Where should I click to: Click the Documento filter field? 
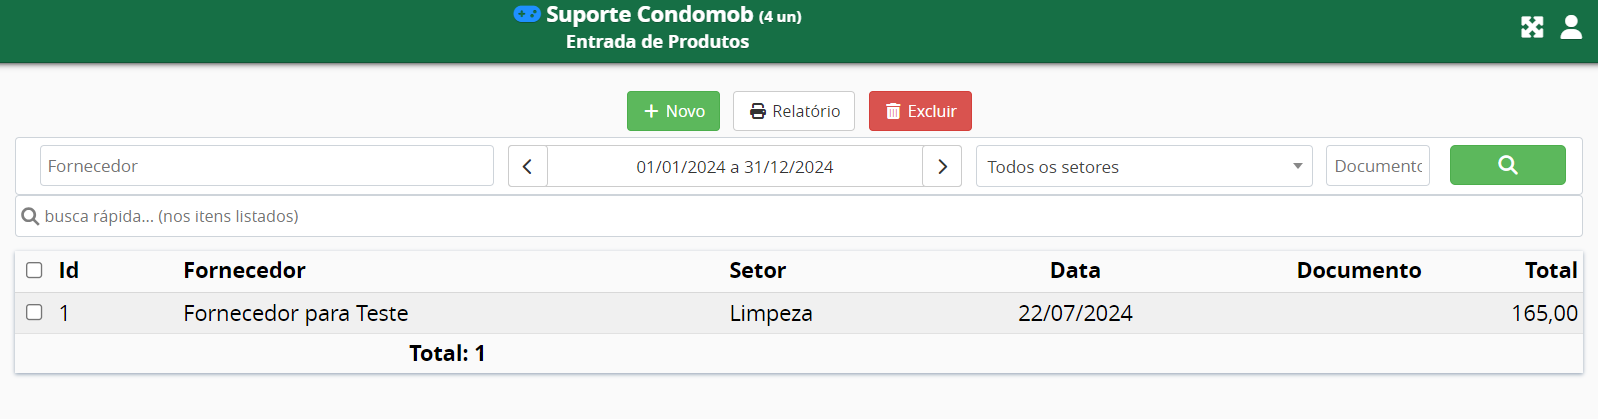click(1377, 166)
